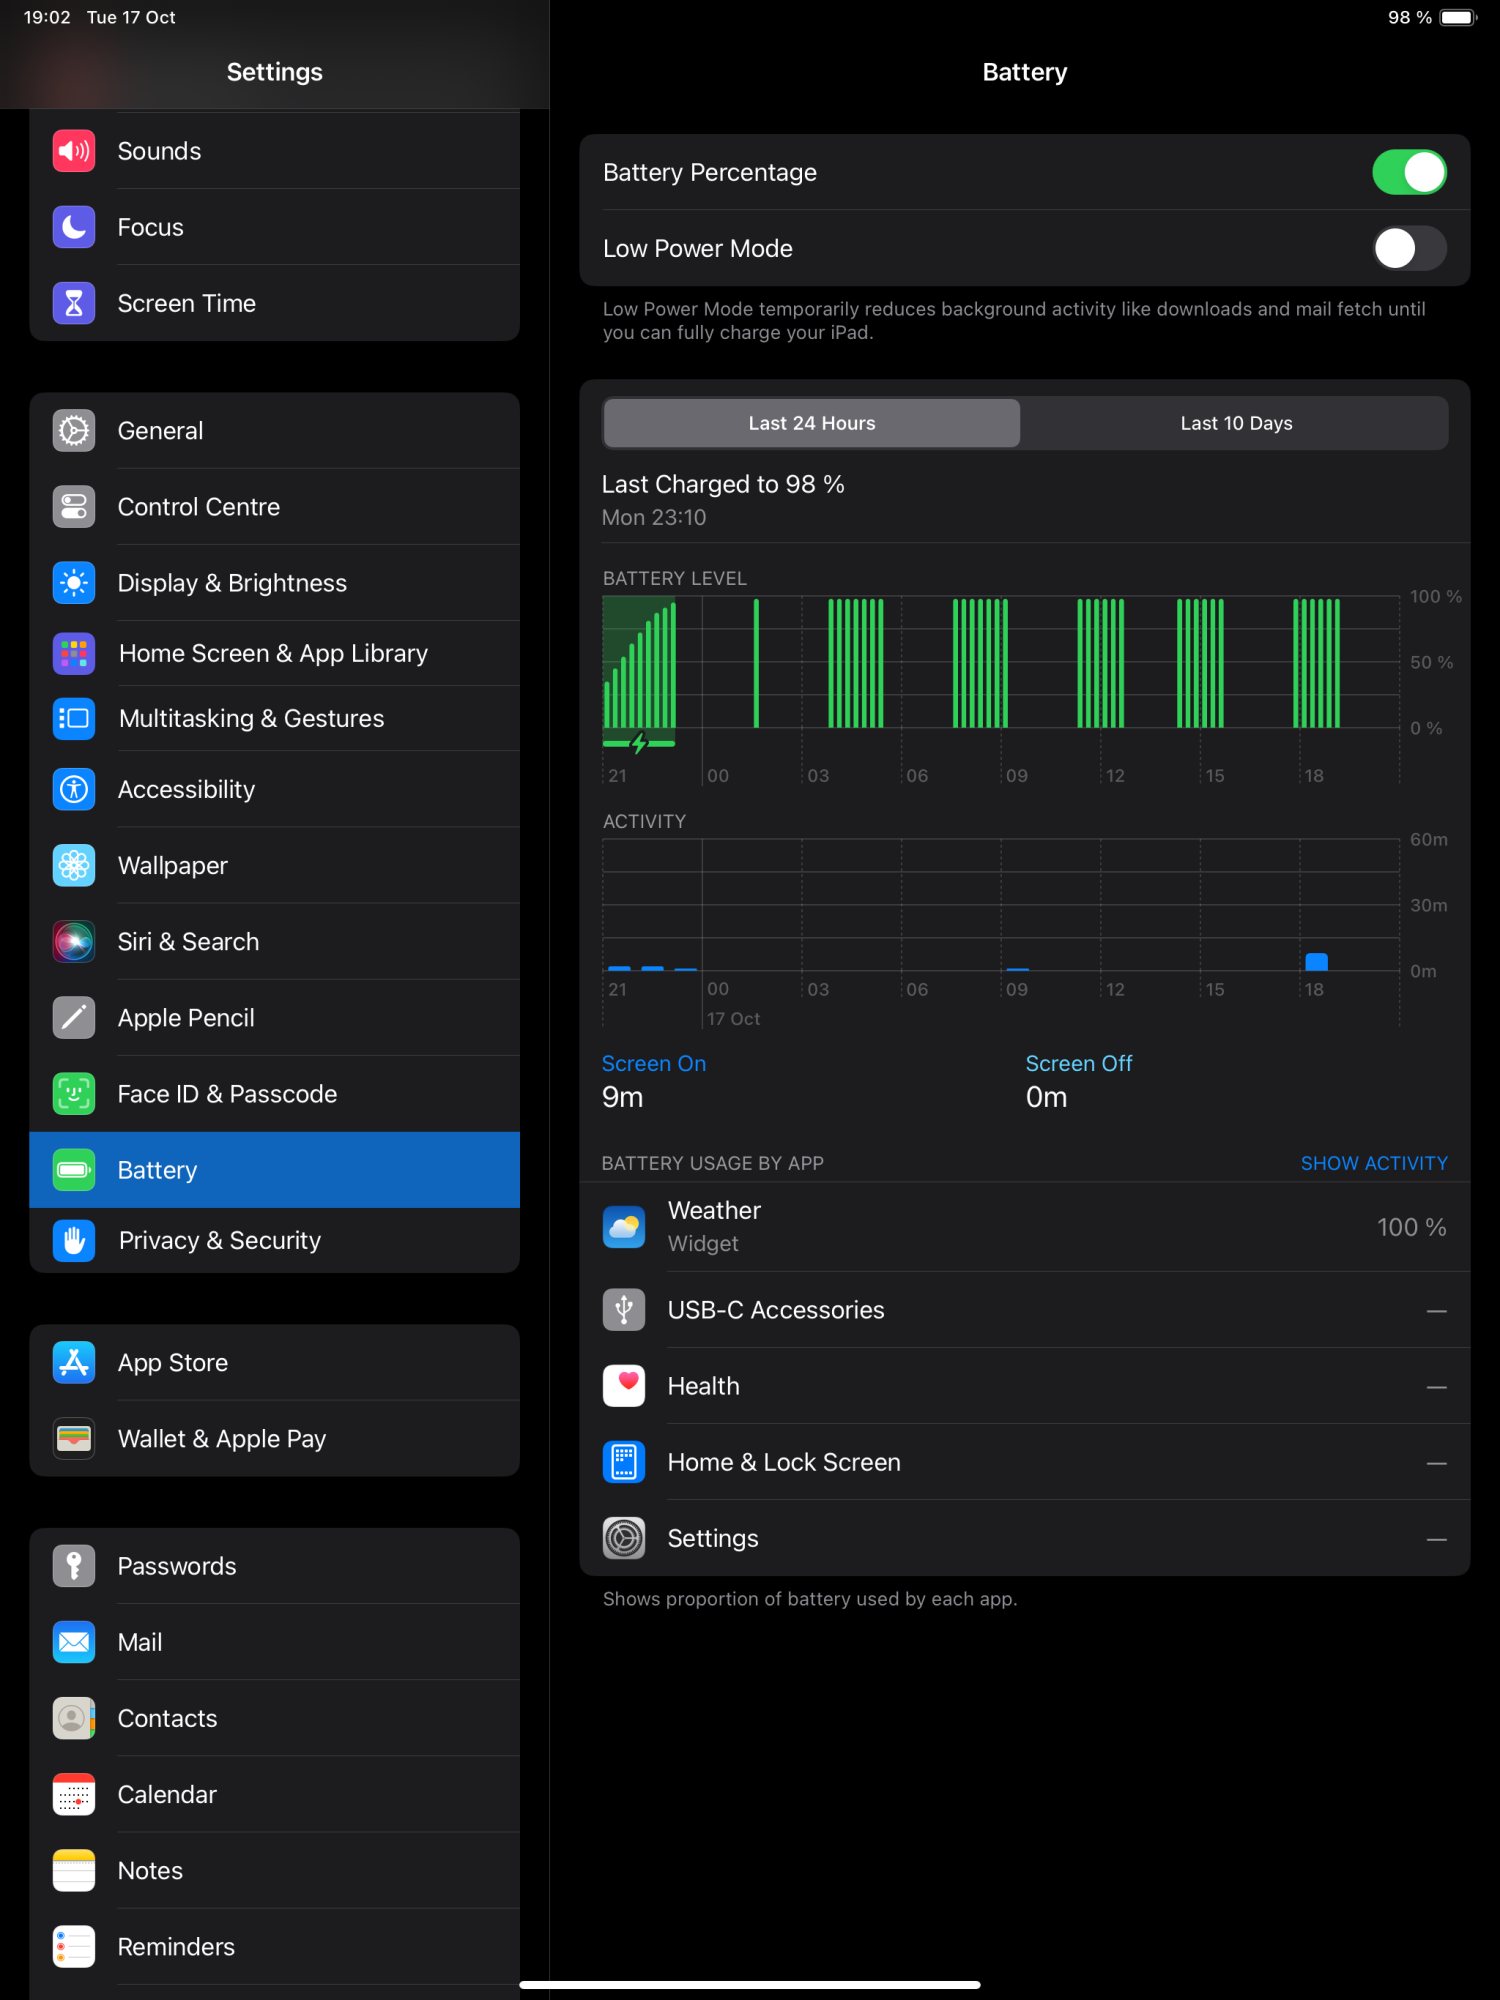The width and height of the screenshot is (1500, 2000).
Task: Open Calendar settings row
Action: 275,1794
